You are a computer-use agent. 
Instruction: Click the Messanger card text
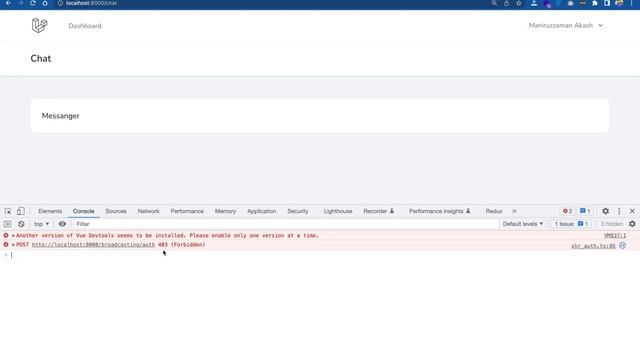pyautogui.click(x=60, y=116)
